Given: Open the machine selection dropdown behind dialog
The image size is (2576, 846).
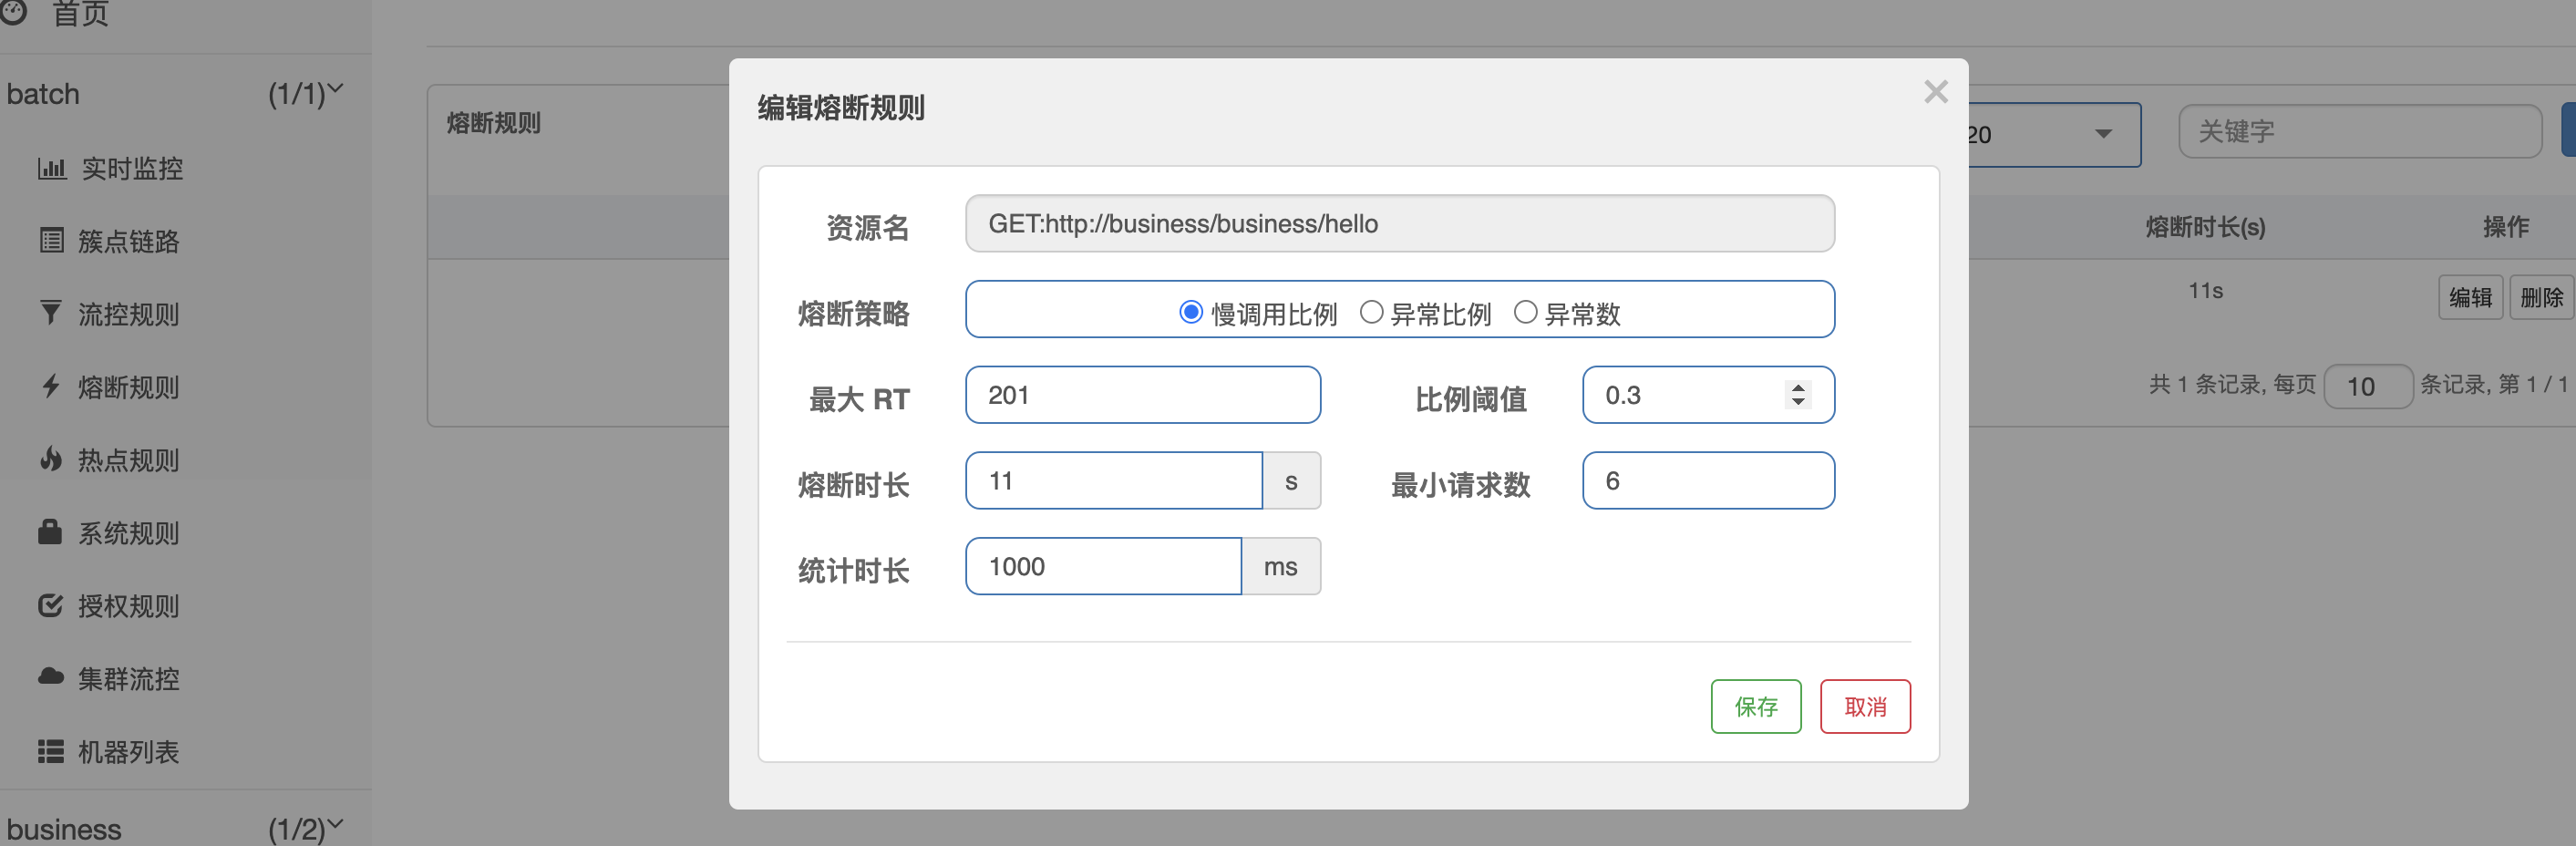Looking at the screenshot, I should coord(2054,134).
